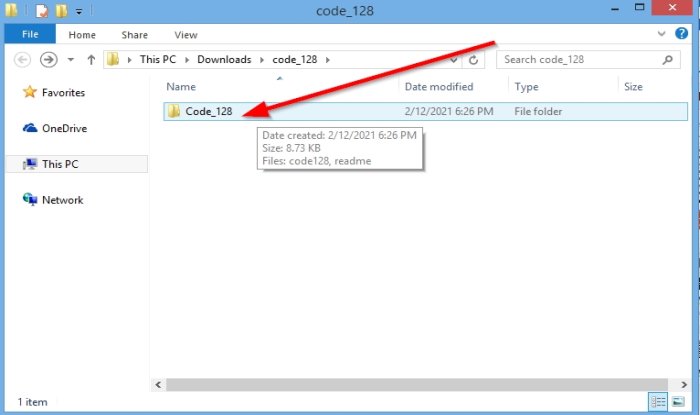Select code_128 in the address path
Image resolution: width=700 pixels, height=415 pixels.
pyautogui.click(x=295, y=59)
